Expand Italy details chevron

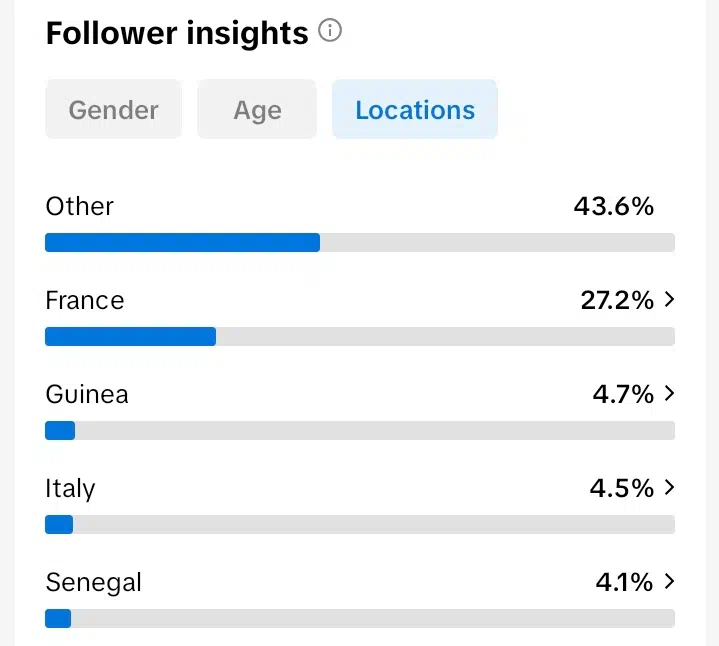pyautogui.click(x=670, y=487)
